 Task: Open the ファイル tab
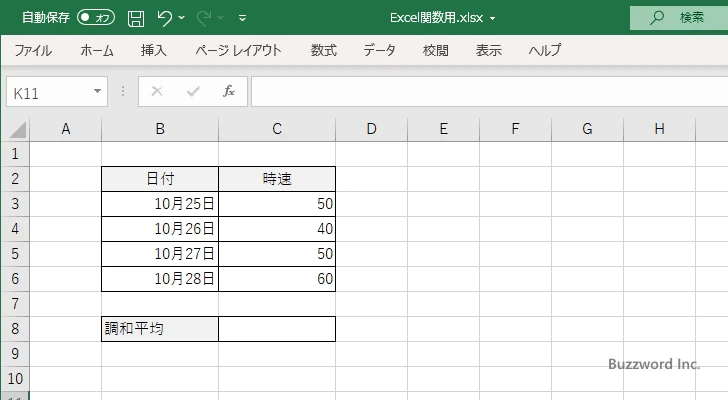click(x=33, y=50)
